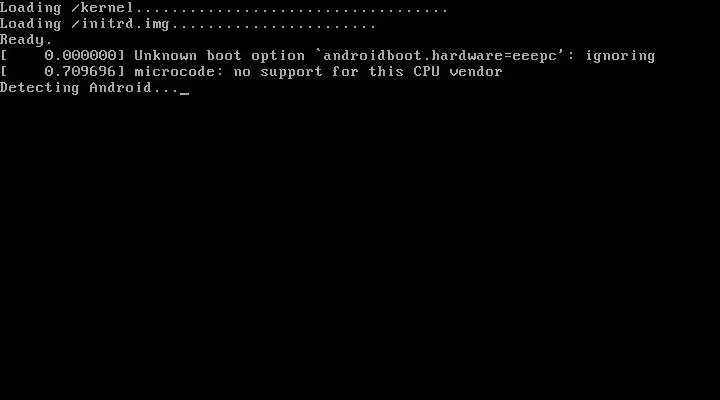
Task: Click the word Loading on the initrd line
Action: (30, 24)
